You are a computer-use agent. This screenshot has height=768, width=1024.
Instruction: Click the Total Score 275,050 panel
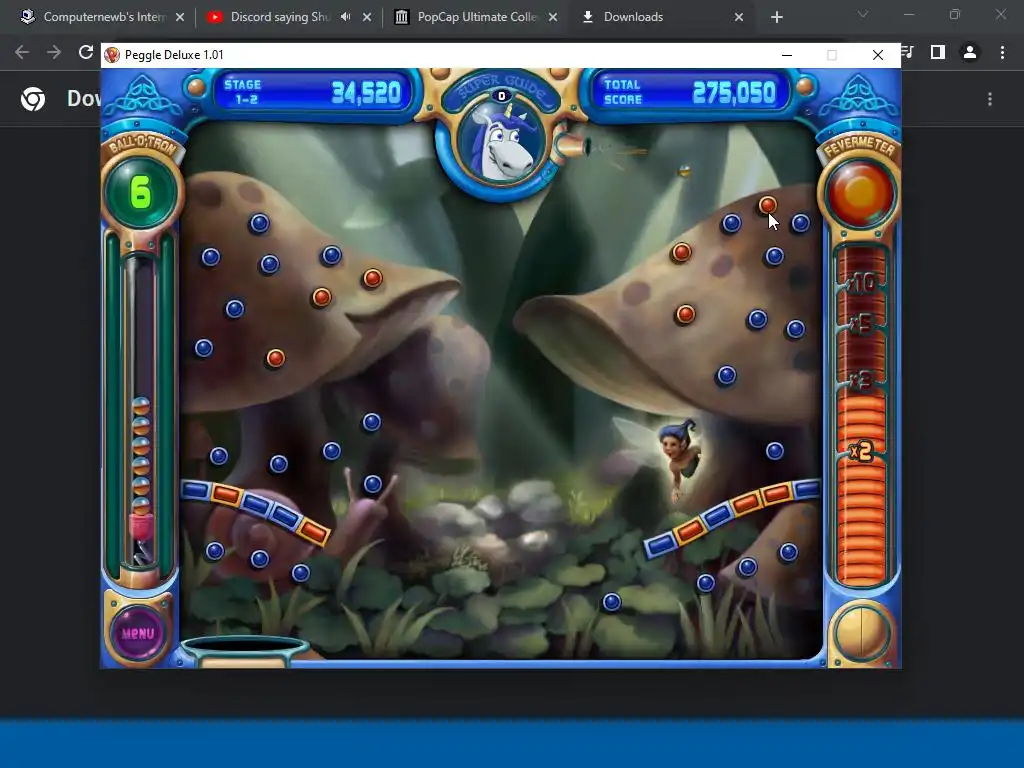(x=691, y=92)
